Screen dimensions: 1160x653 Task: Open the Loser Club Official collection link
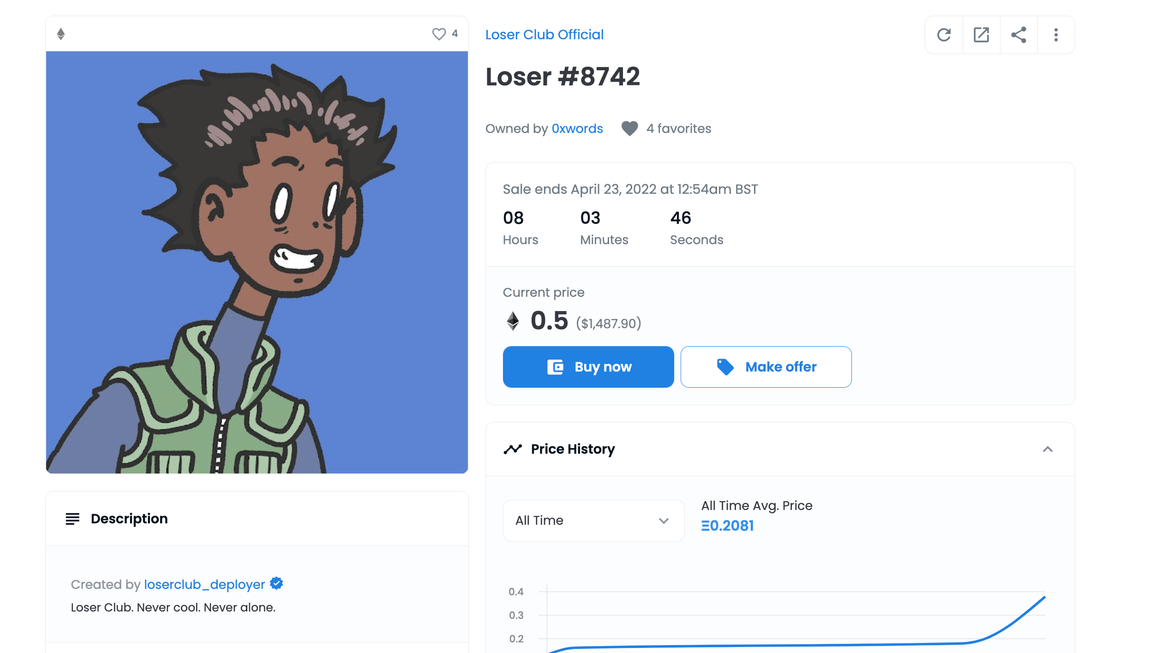click(544, 35)
